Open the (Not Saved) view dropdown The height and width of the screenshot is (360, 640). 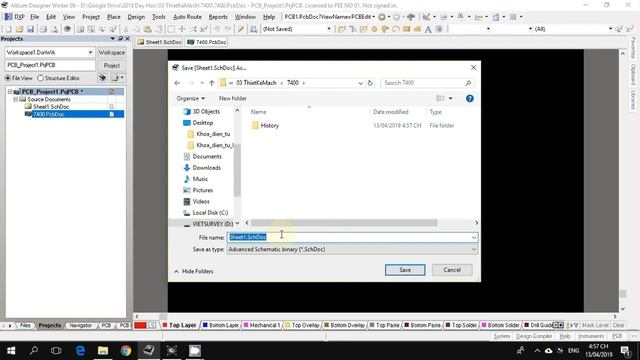pos(329,29)
